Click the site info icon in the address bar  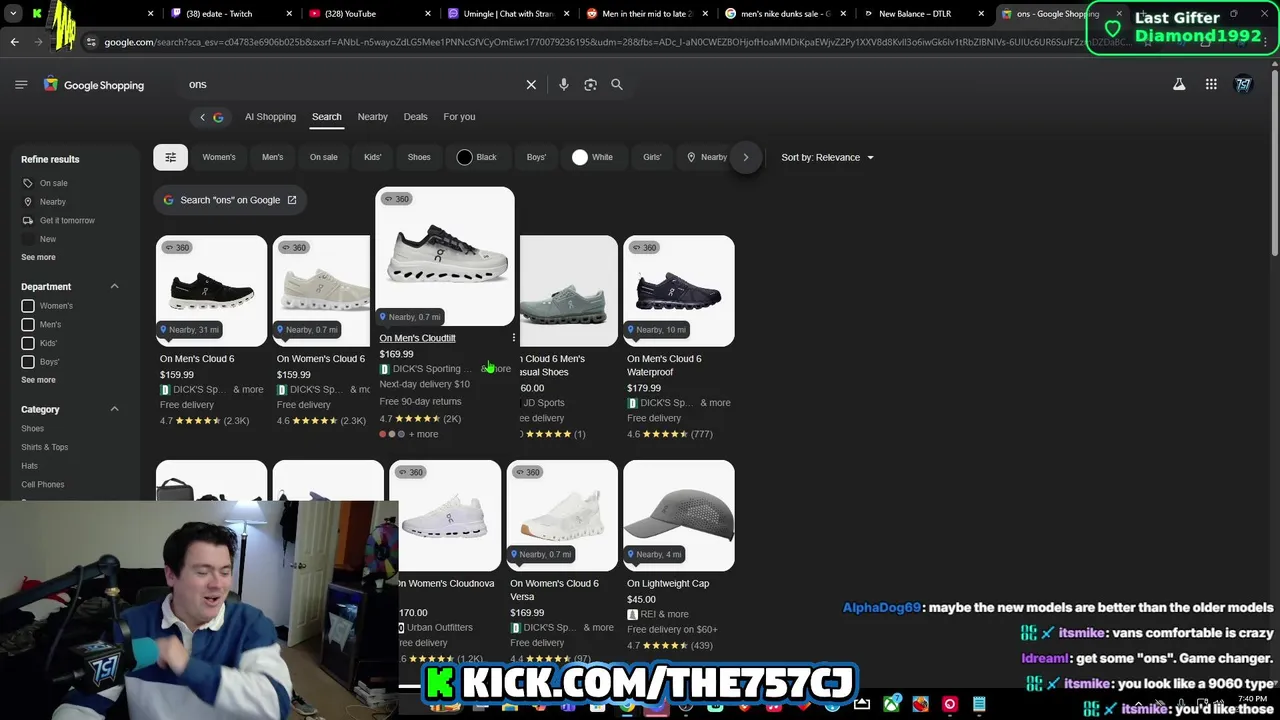pos(91,42)
